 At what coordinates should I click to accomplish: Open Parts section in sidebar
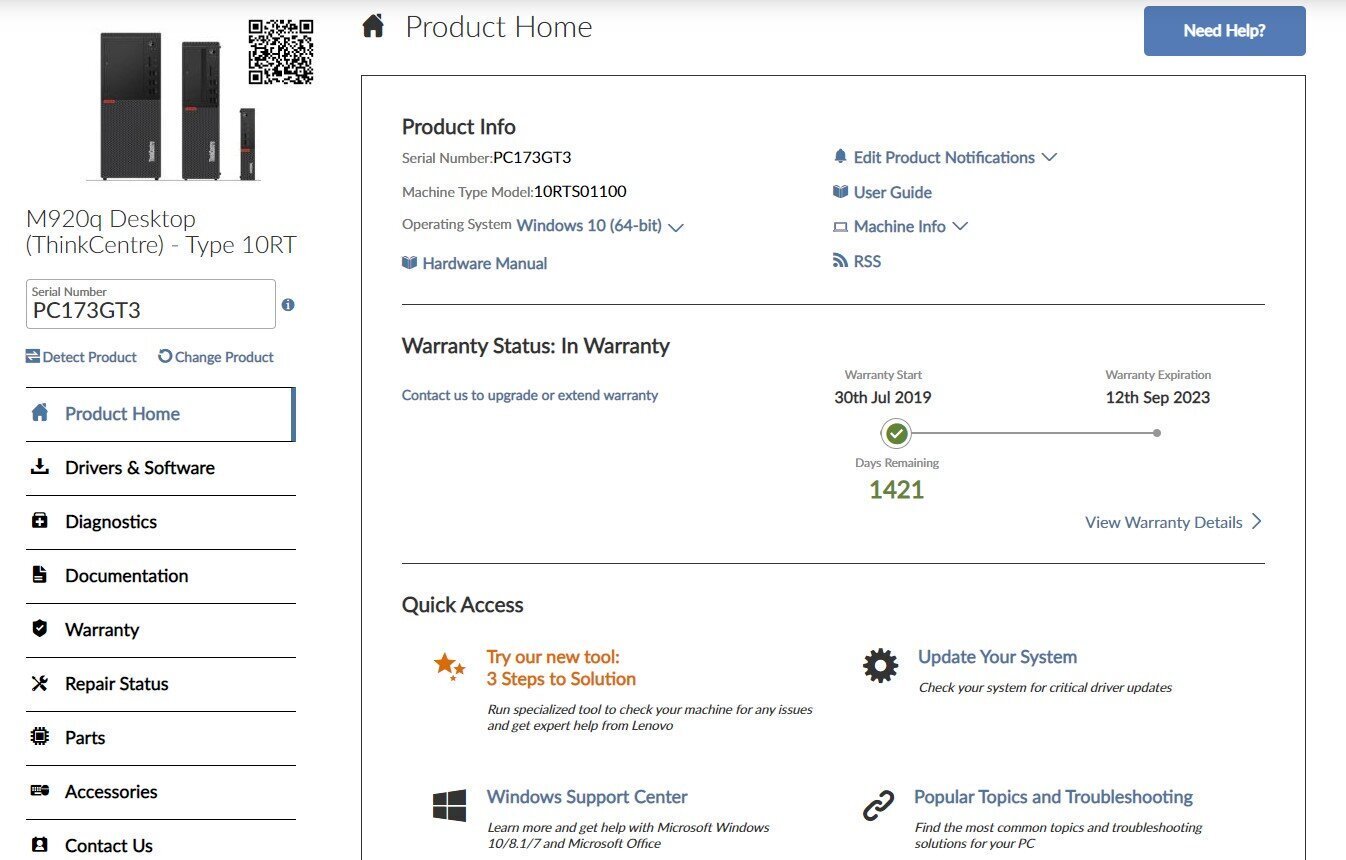pos(160,738)
